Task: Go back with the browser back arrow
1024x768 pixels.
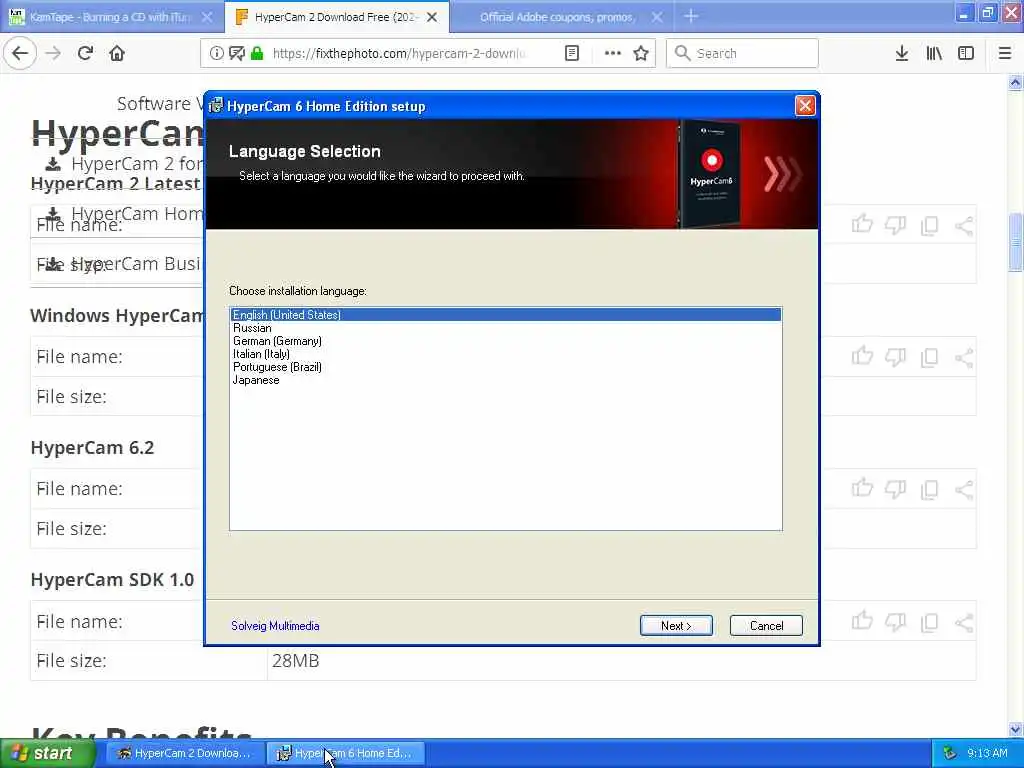Action: [20, 54]
